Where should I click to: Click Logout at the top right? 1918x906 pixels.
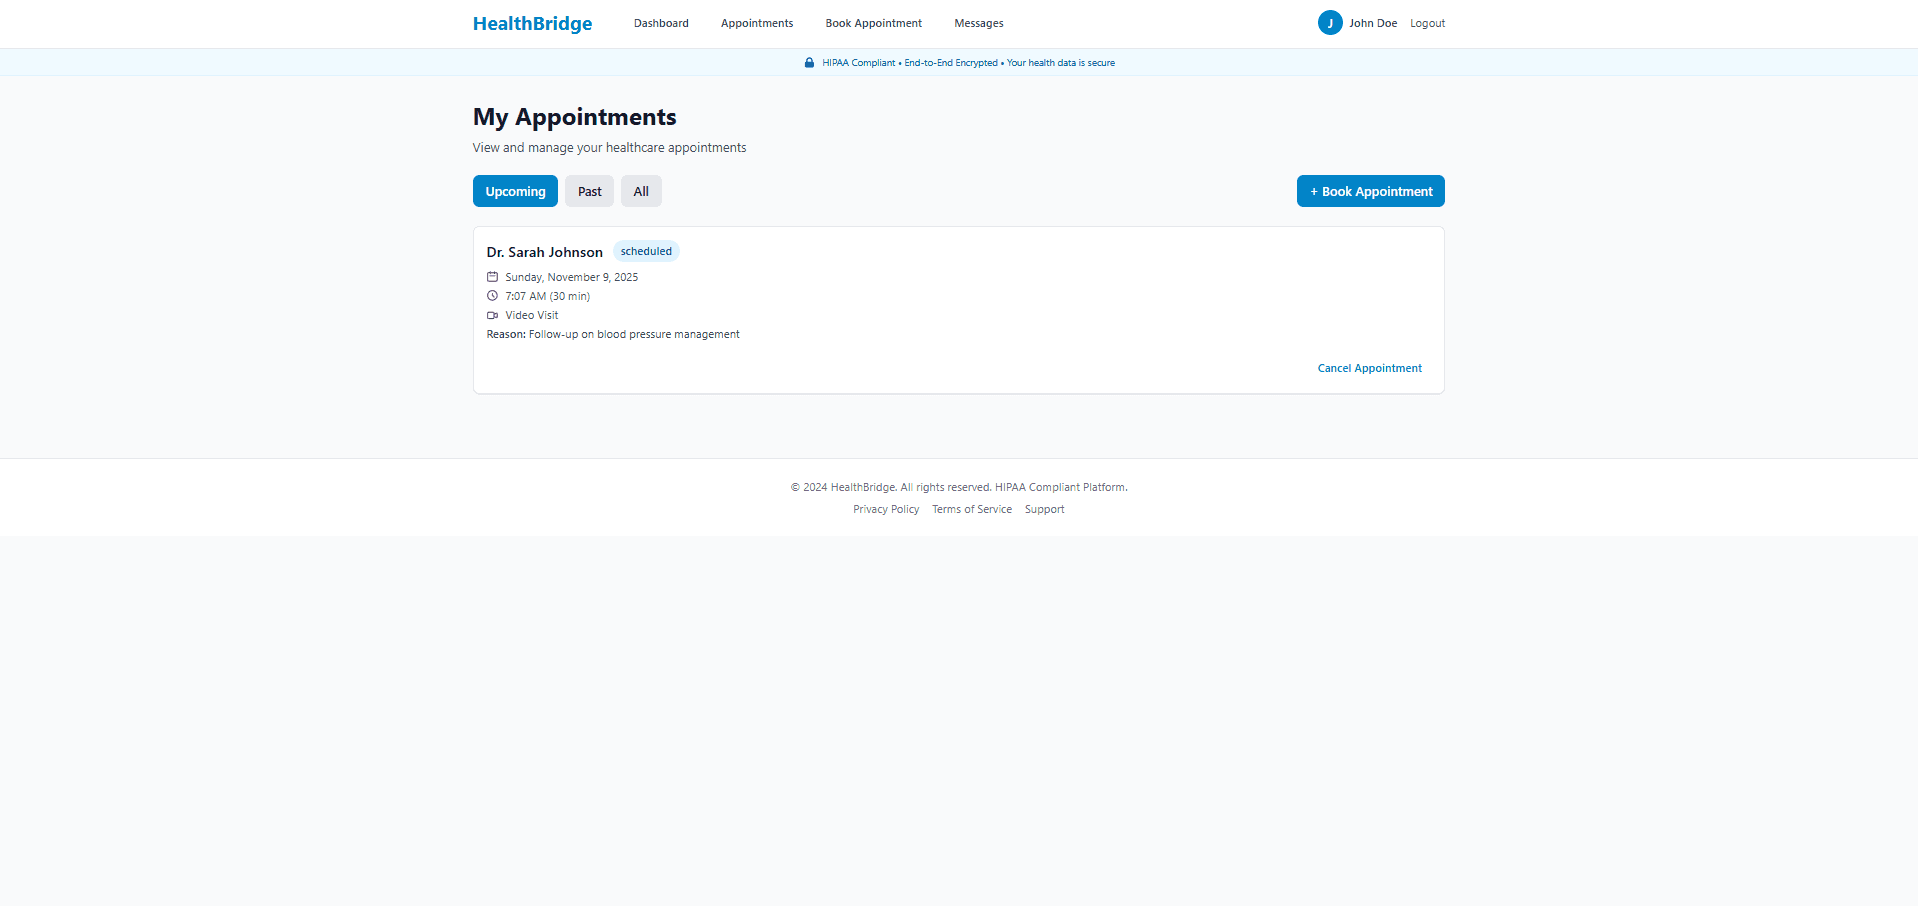1427,23
